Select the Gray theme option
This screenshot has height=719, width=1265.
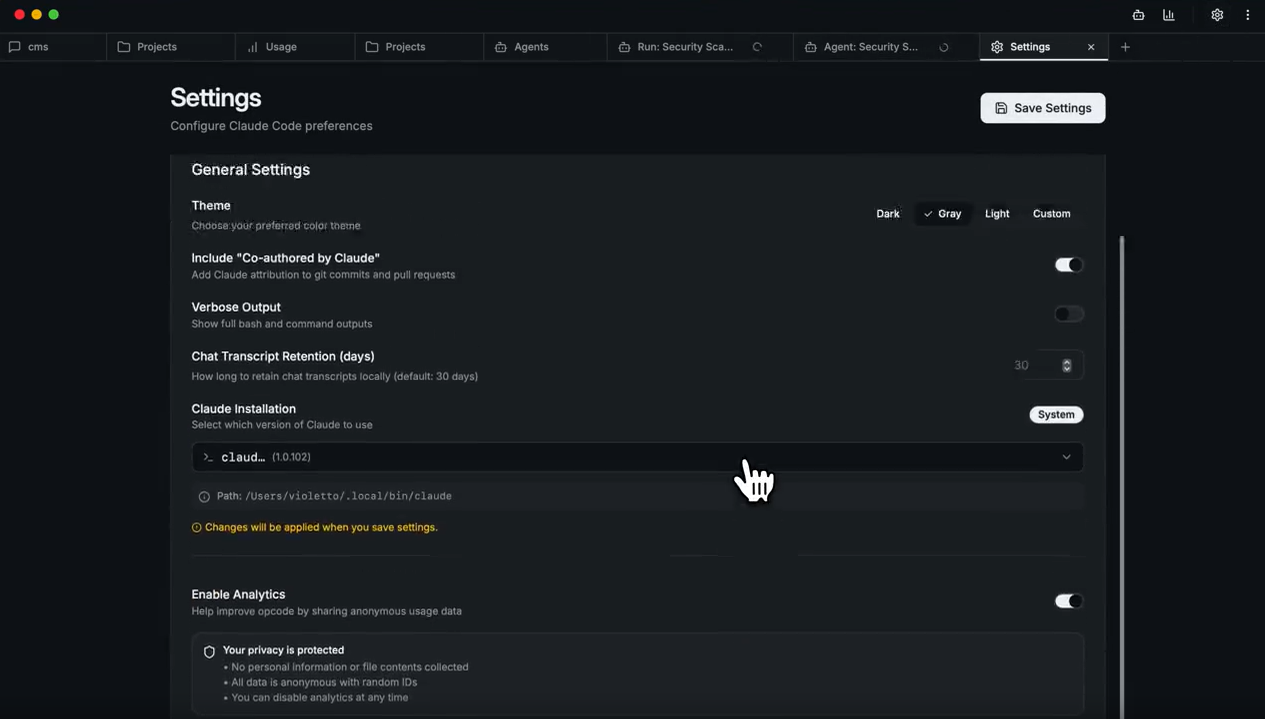pos(942,214)
